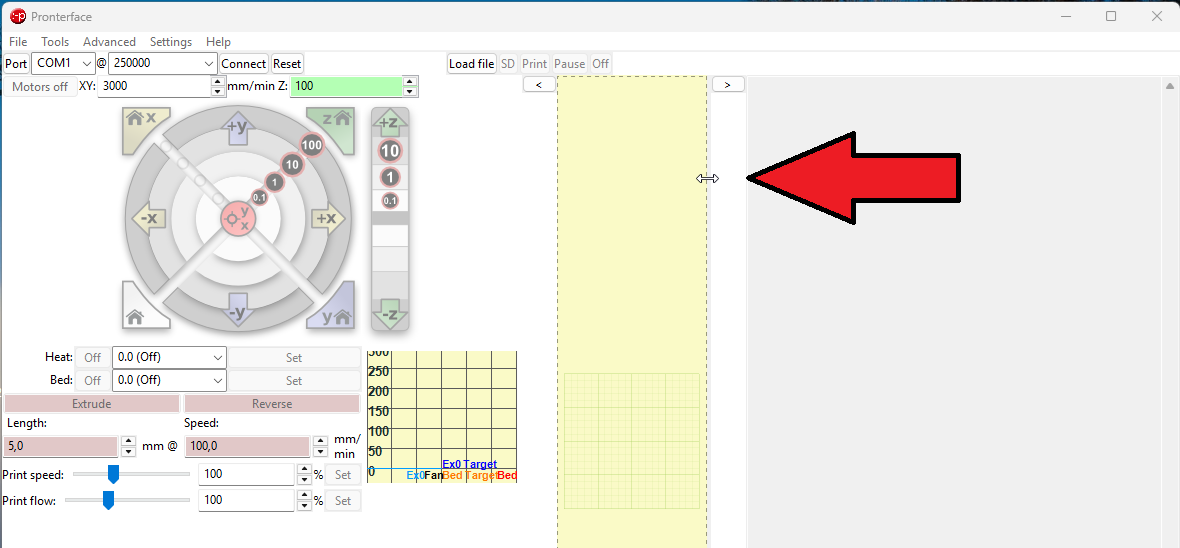Click the extrude Length input field

click(61, 446)
